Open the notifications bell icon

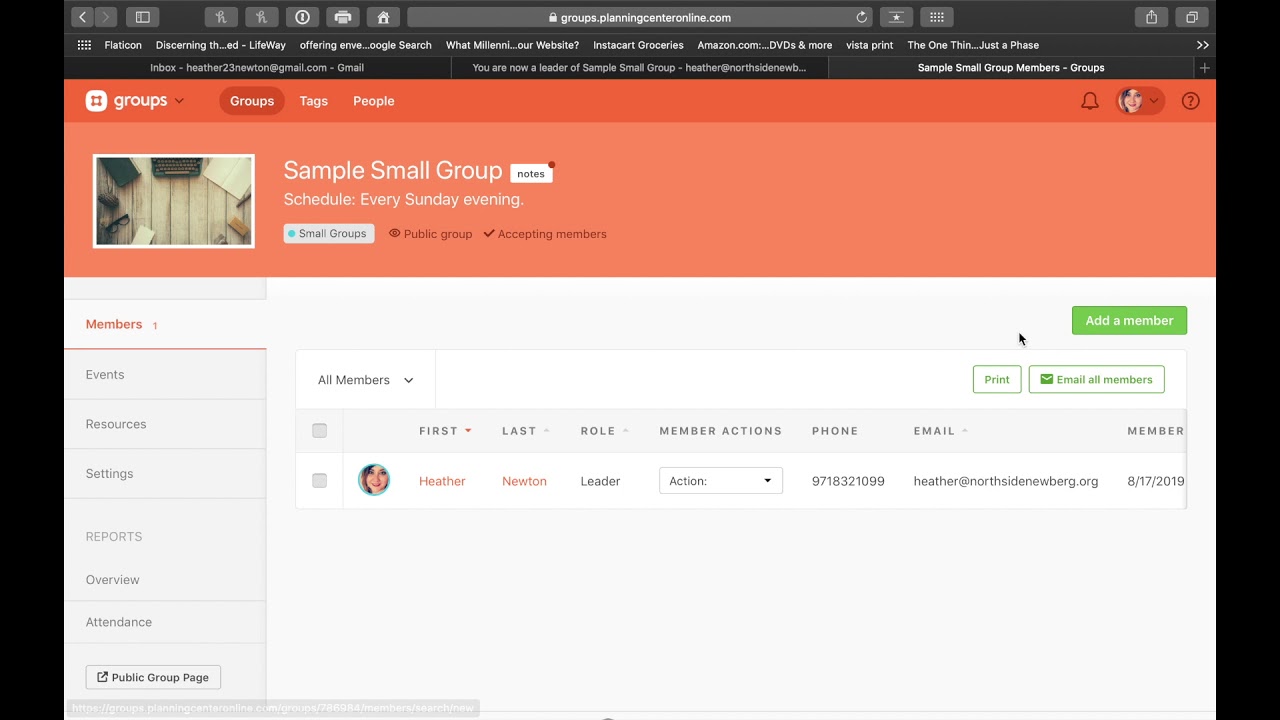pyautogui.click(x=1090, y=101)
